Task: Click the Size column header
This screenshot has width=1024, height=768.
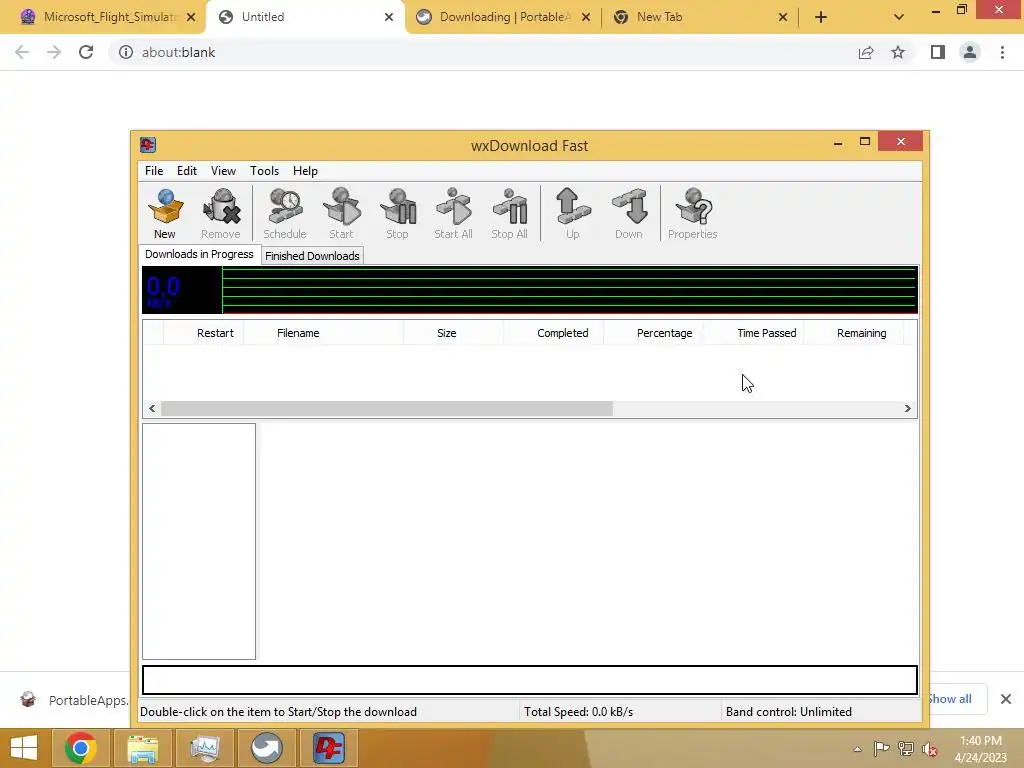Action: pos(453,333)
